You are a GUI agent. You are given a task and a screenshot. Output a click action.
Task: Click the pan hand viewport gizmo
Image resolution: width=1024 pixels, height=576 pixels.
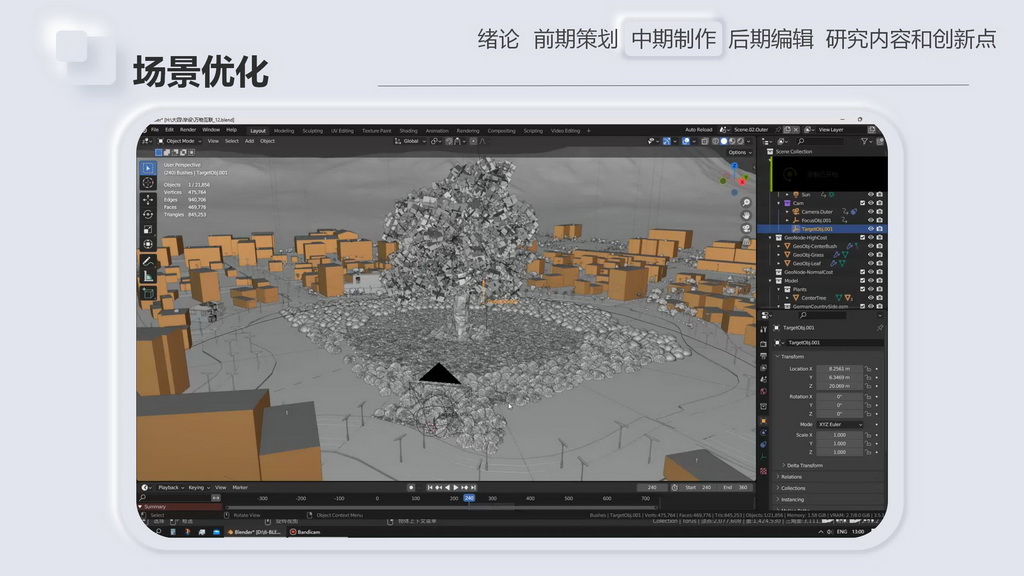pyautogui.click(x=746, y=215)
